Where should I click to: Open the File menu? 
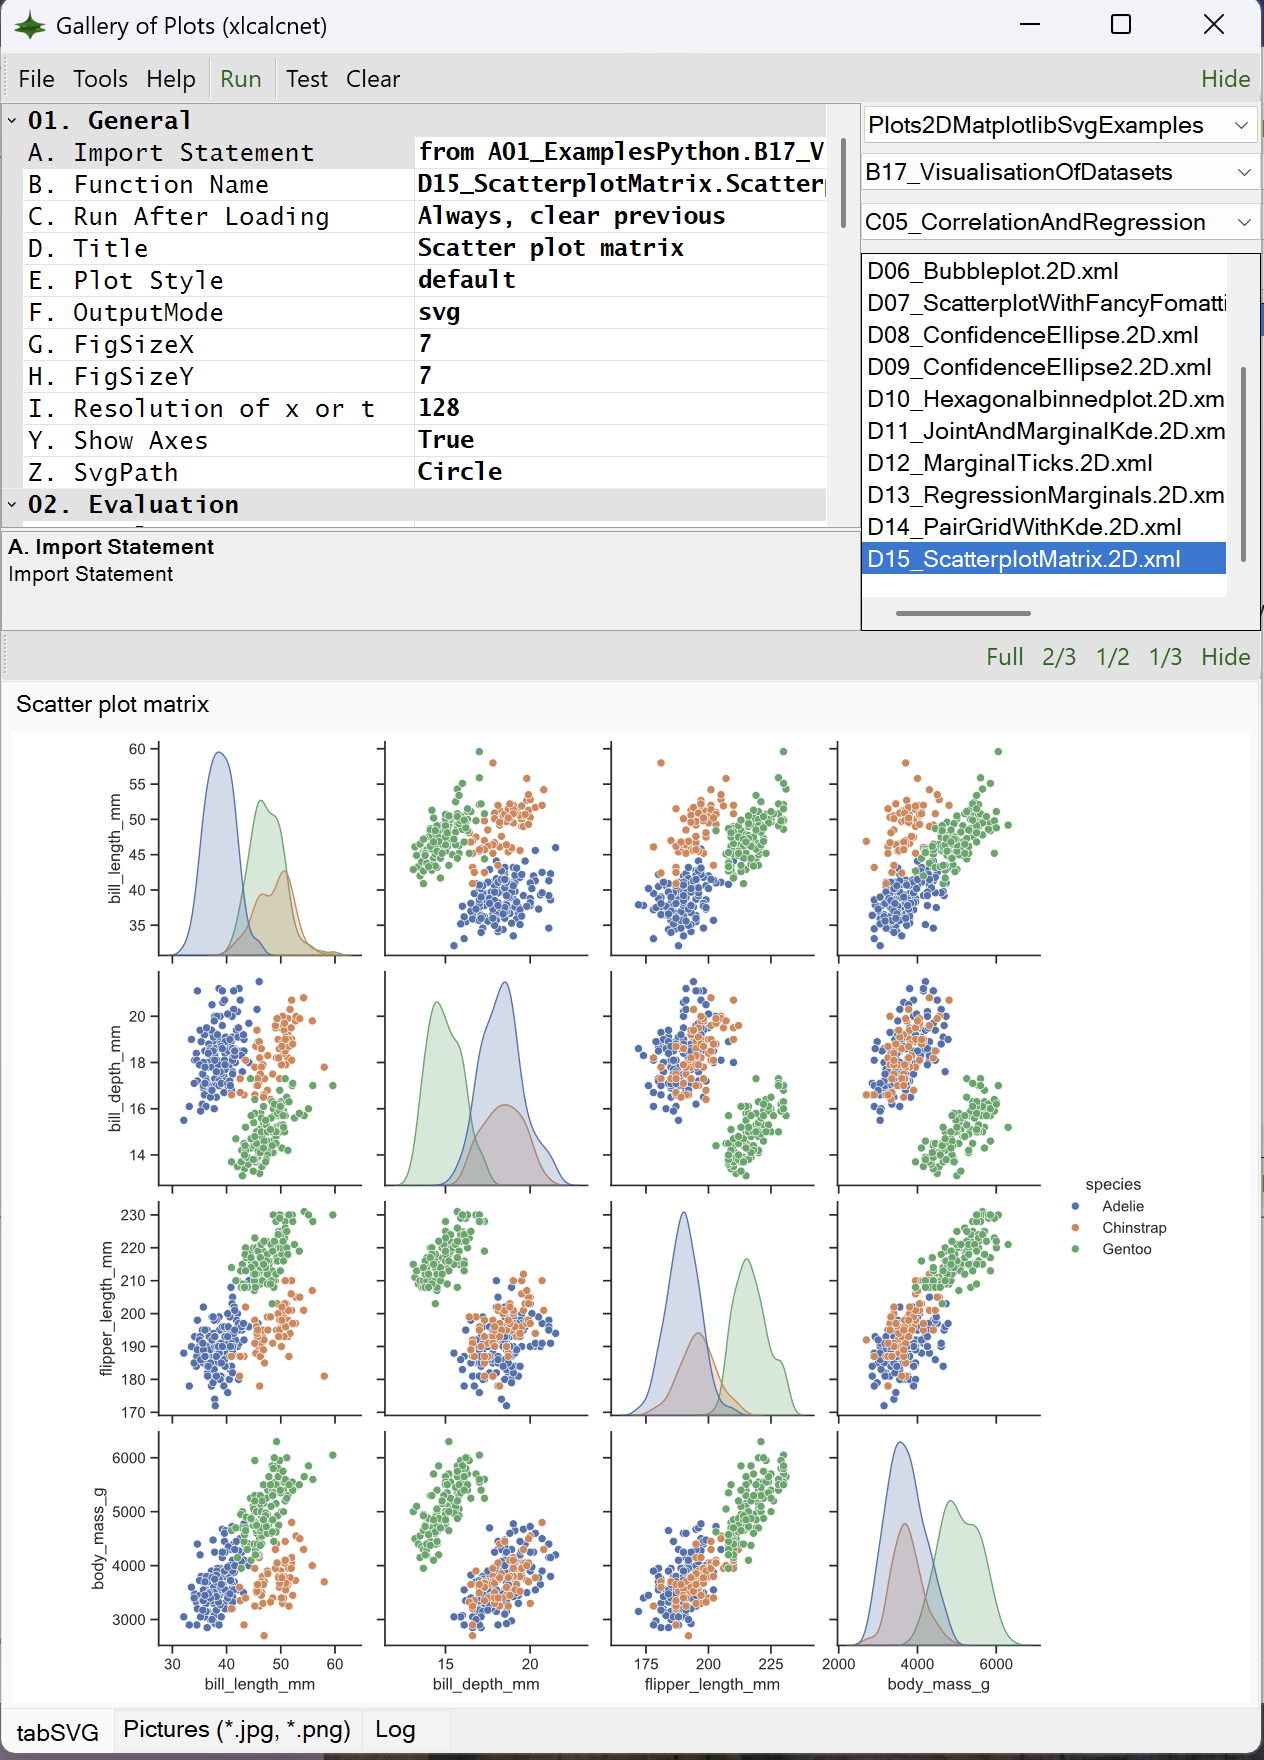coord(37,79)
